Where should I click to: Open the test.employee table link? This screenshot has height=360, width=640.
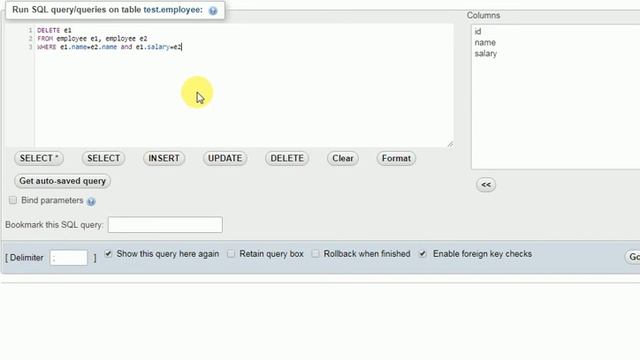tap(173, 9)
